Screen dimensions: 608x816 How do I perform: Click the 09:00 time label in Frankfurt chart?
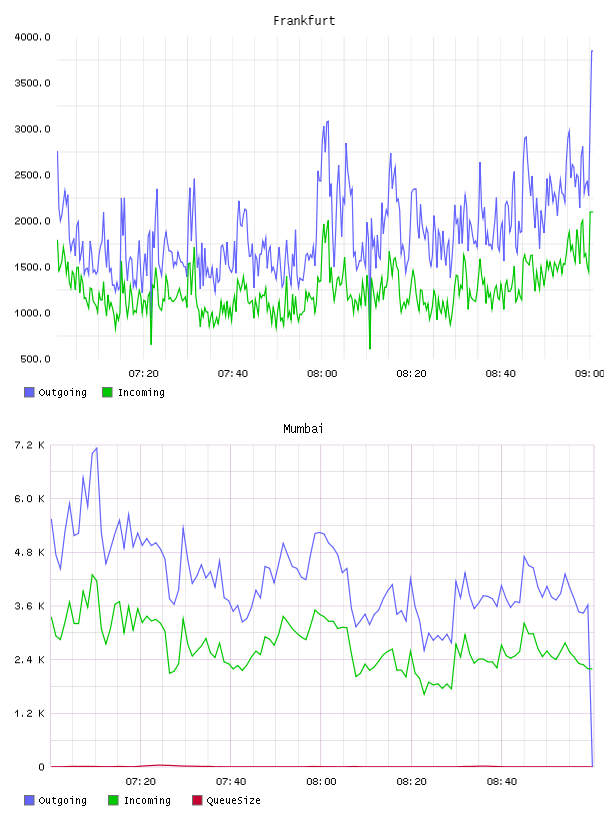pyautogui.click(x=589, y=374)
